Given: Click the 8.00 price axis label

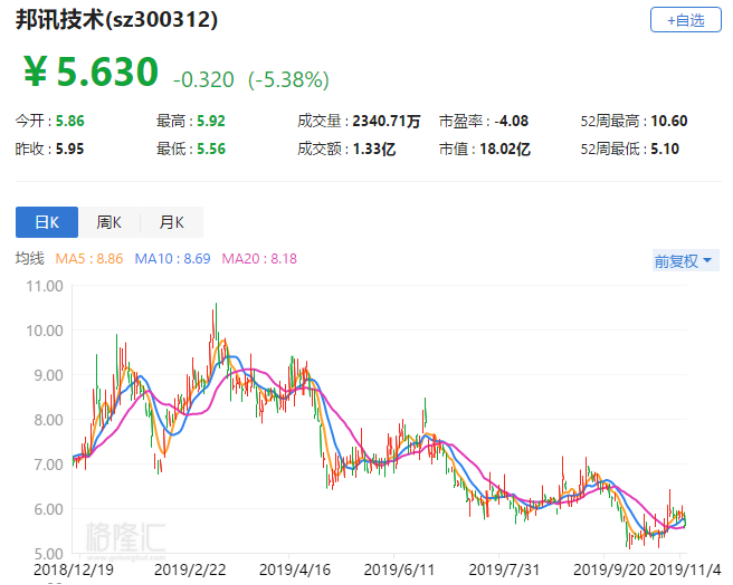Looking at the screenshot, I should (x=48, y=420).
